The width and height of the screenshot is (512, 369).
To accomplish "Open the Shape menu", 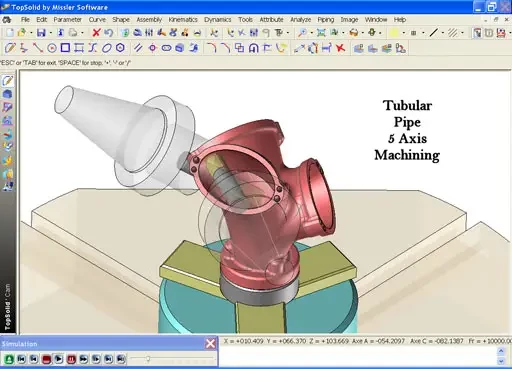I will coord(121,20).
